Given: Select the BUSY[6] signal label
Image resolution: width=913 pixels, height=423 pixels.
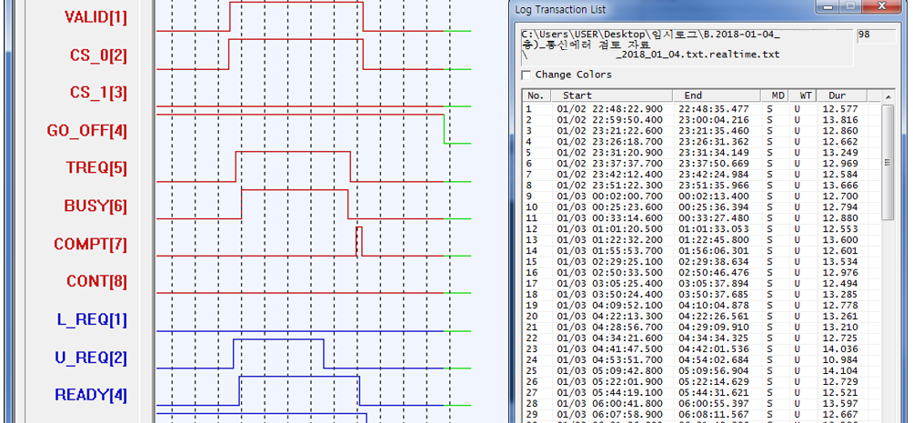Looking at the screenshot, I should point(95,206).
